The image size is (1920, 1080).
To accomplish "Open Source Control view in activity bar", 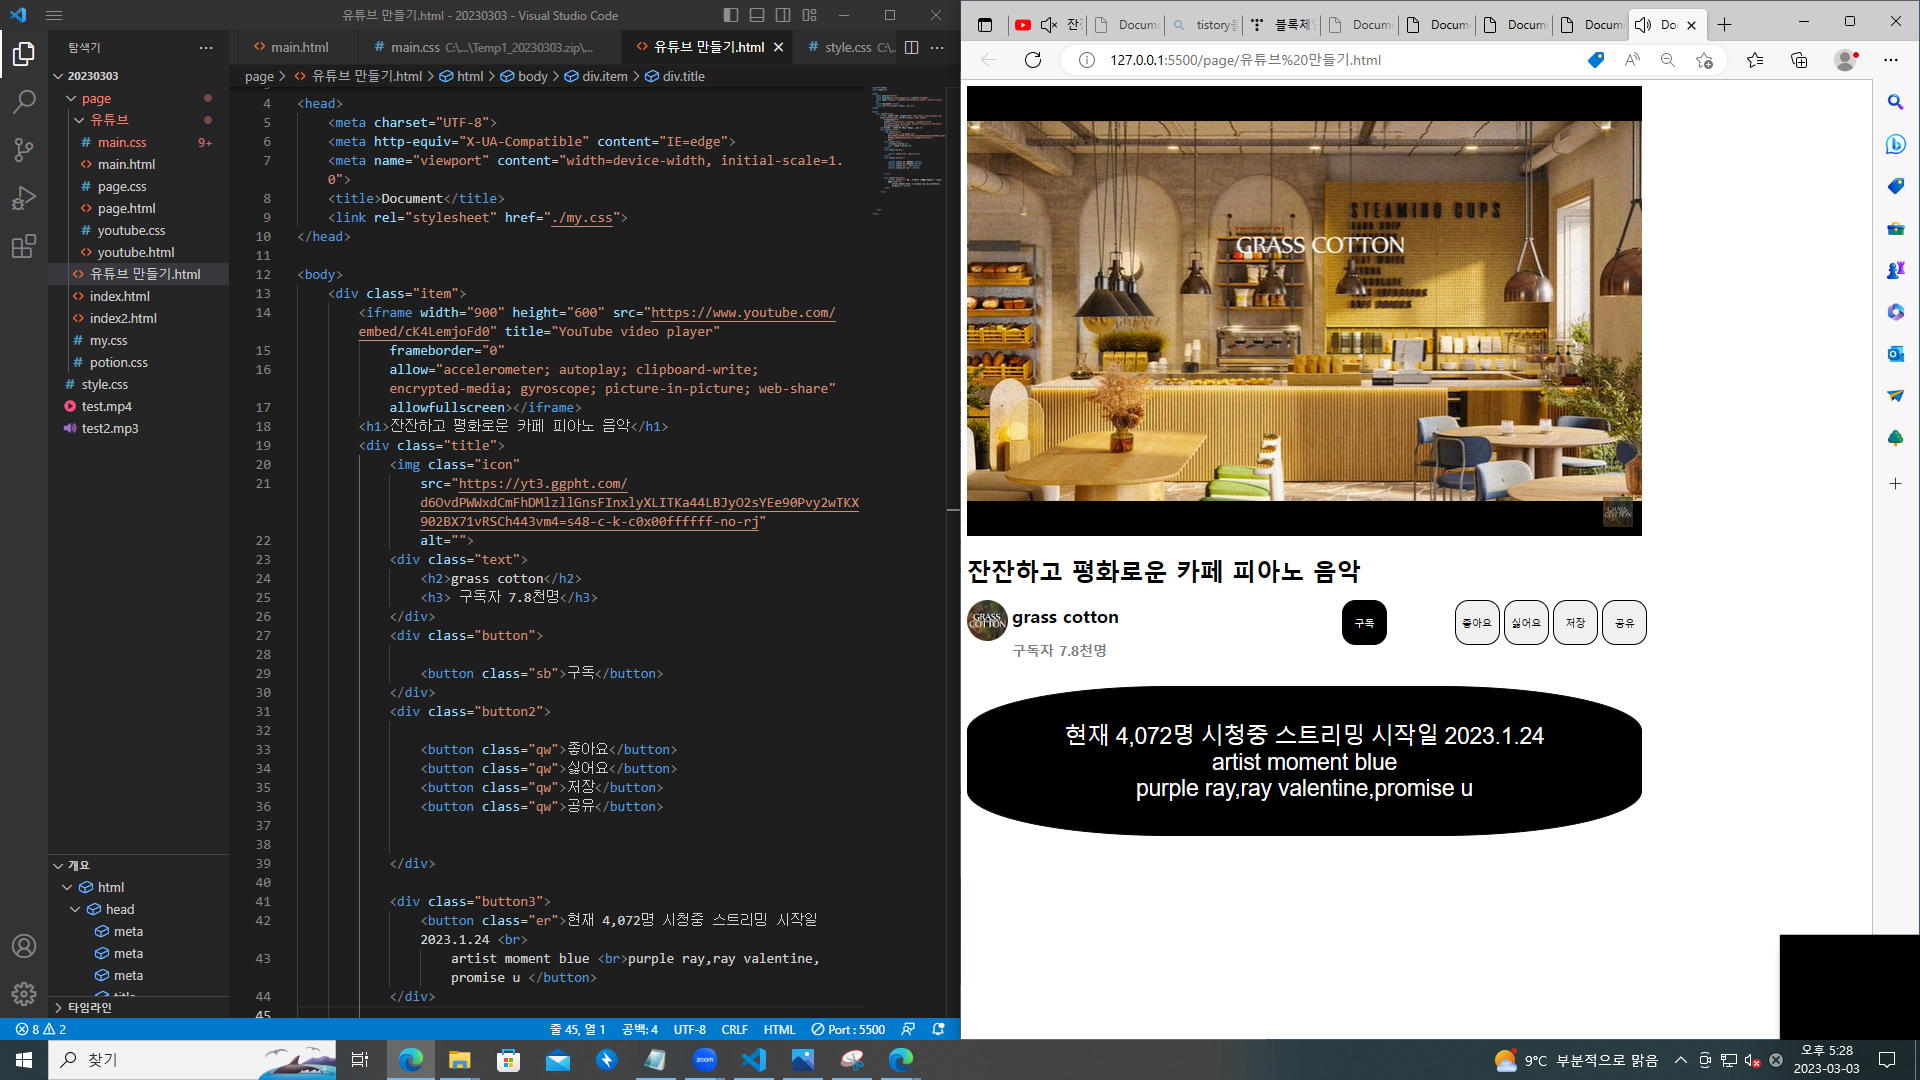I will coord(24,150).
